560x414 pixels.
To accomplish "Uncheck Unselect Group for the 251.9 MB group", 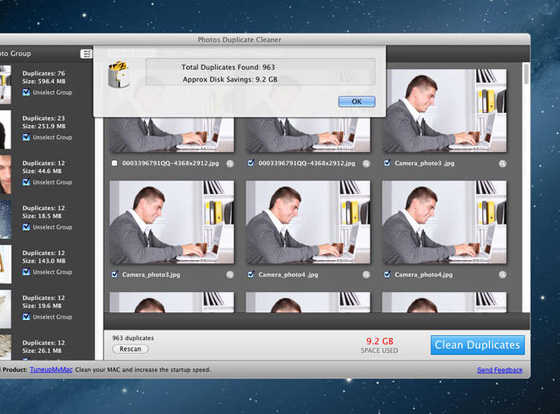I will pyautogui.click(x=26, y=138).
